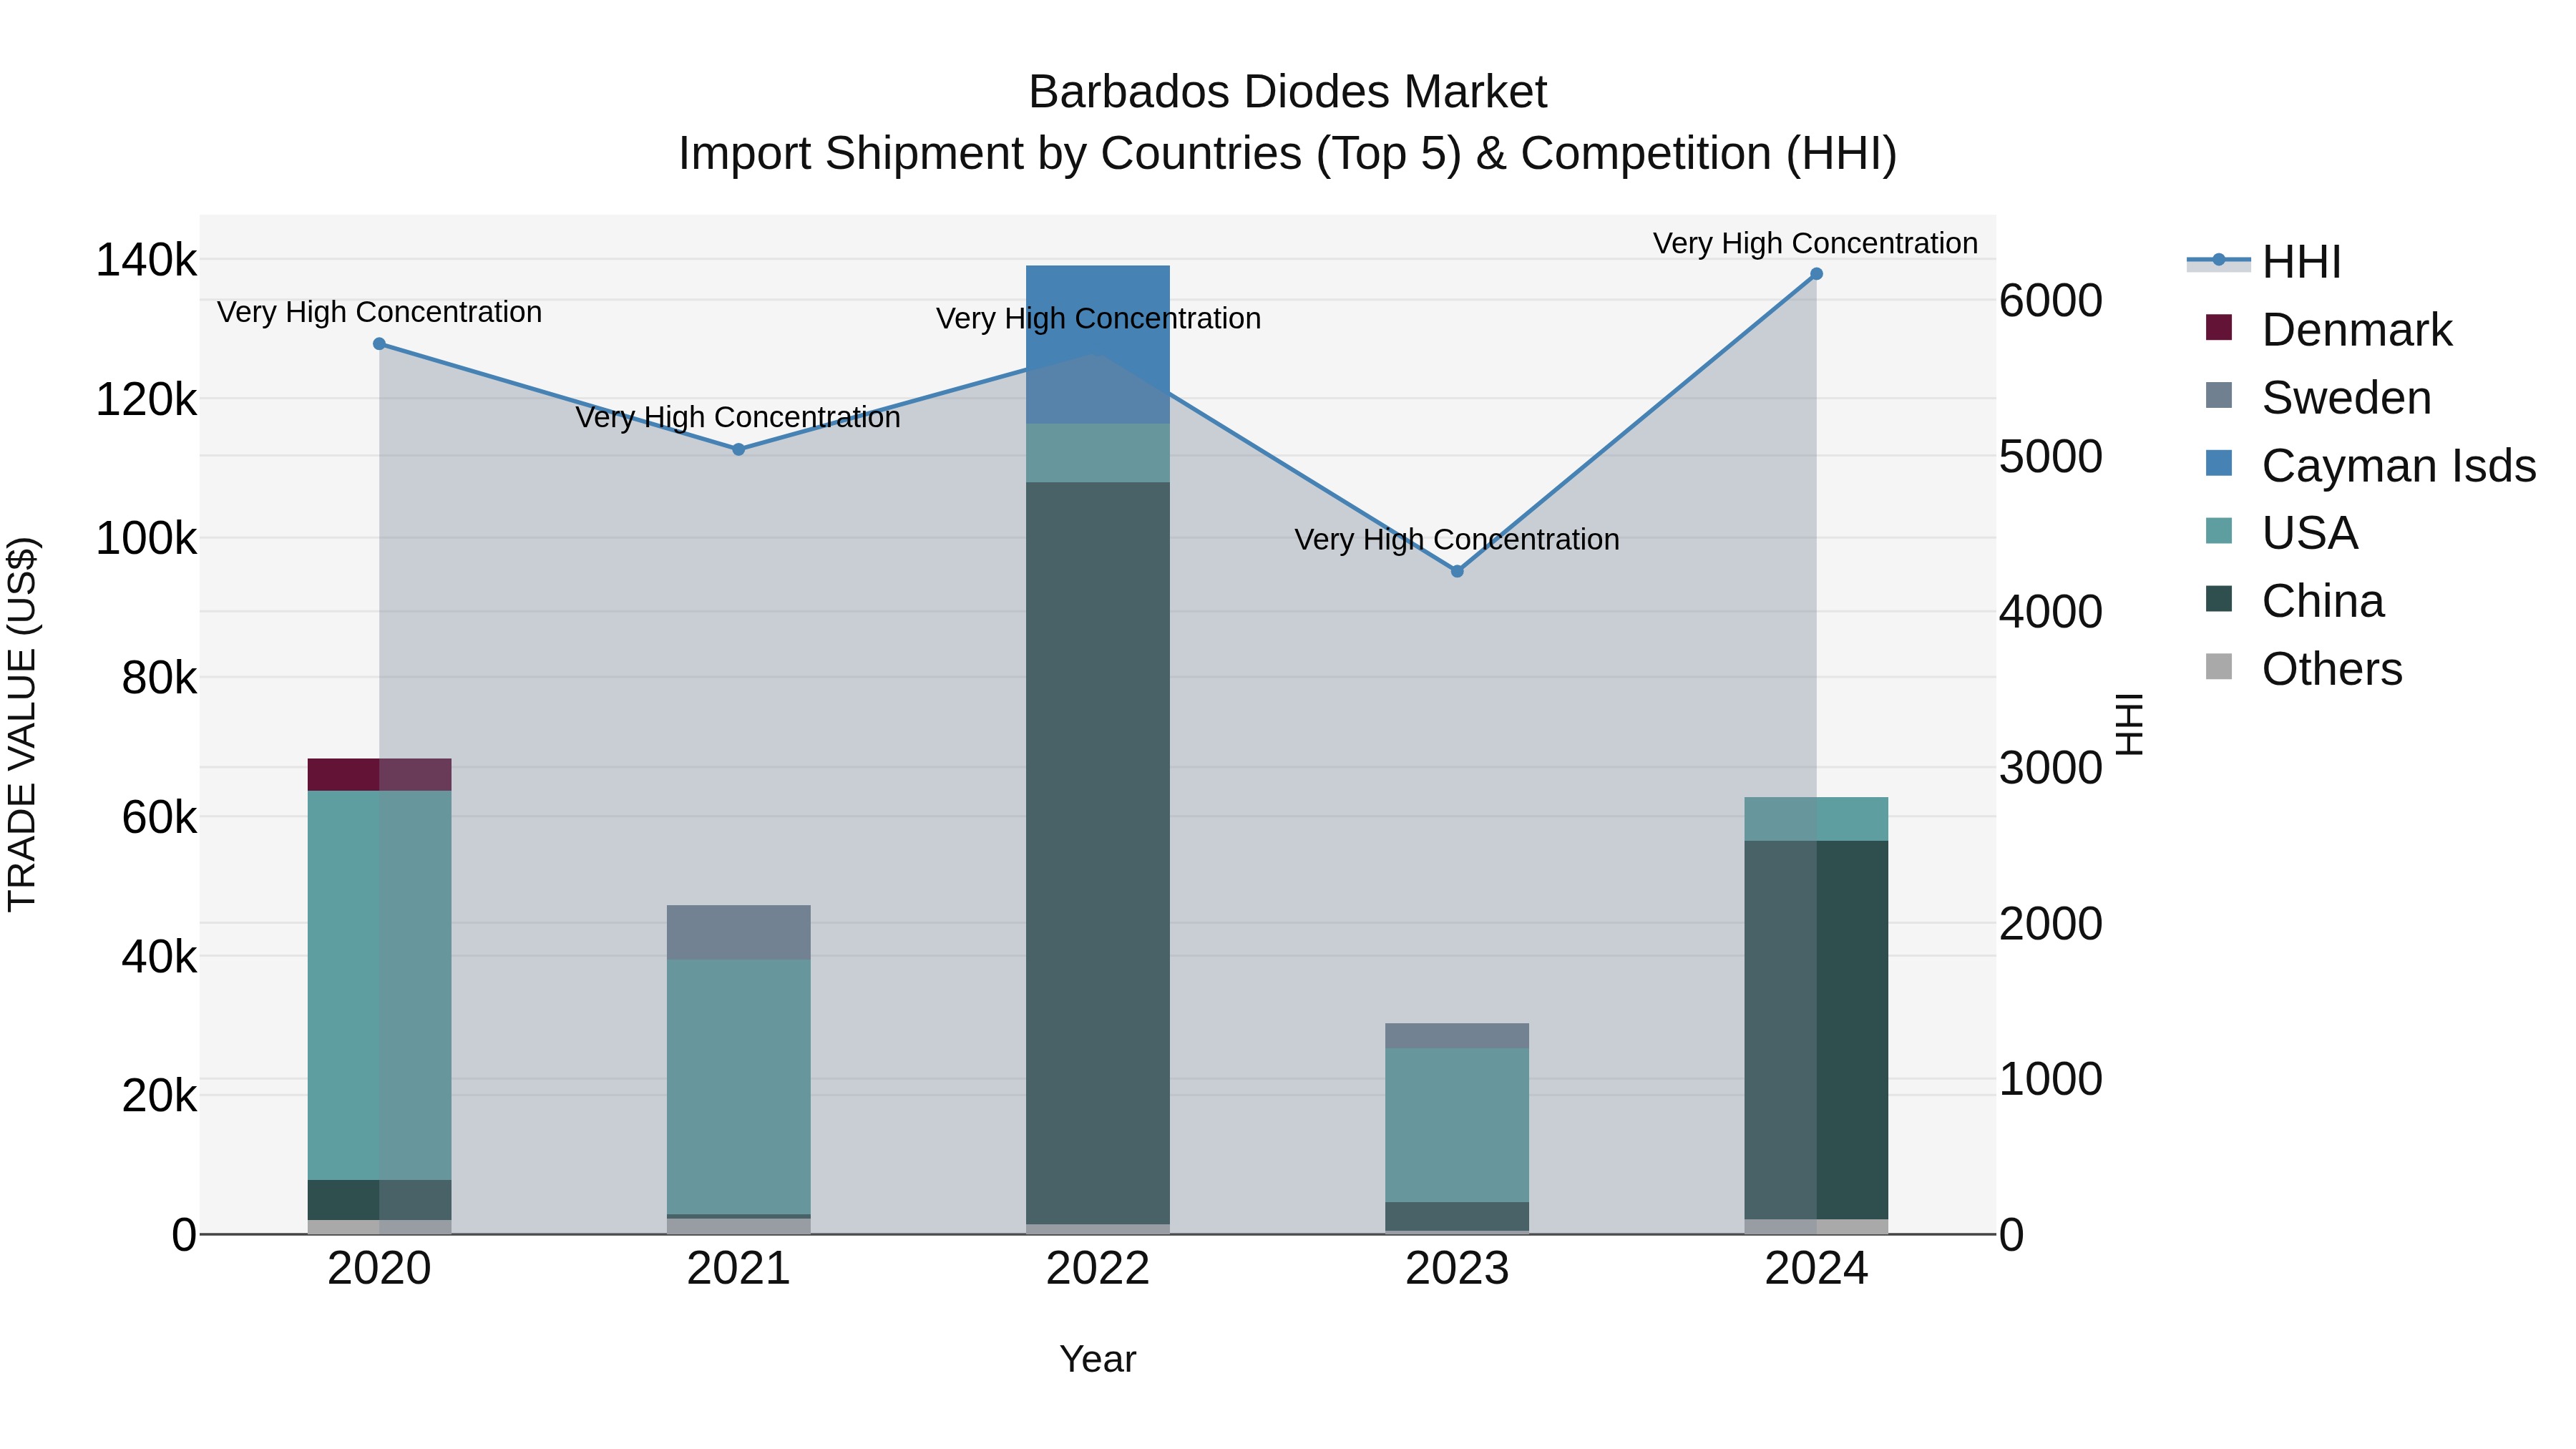Select HHI data point for 2021
This screenshot has width=2576, height=1449.
(x=739, y=450)
